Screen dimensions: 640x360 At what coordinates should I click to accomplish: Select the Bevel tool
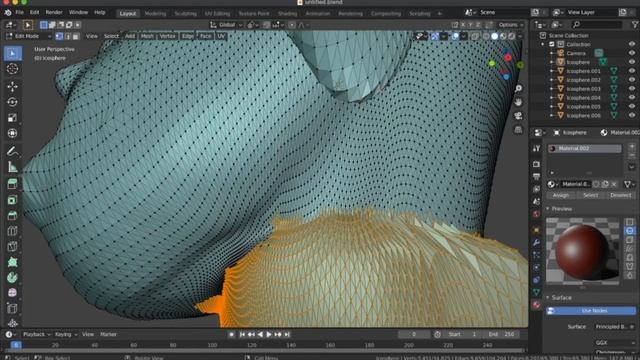[x=12, y=216]
